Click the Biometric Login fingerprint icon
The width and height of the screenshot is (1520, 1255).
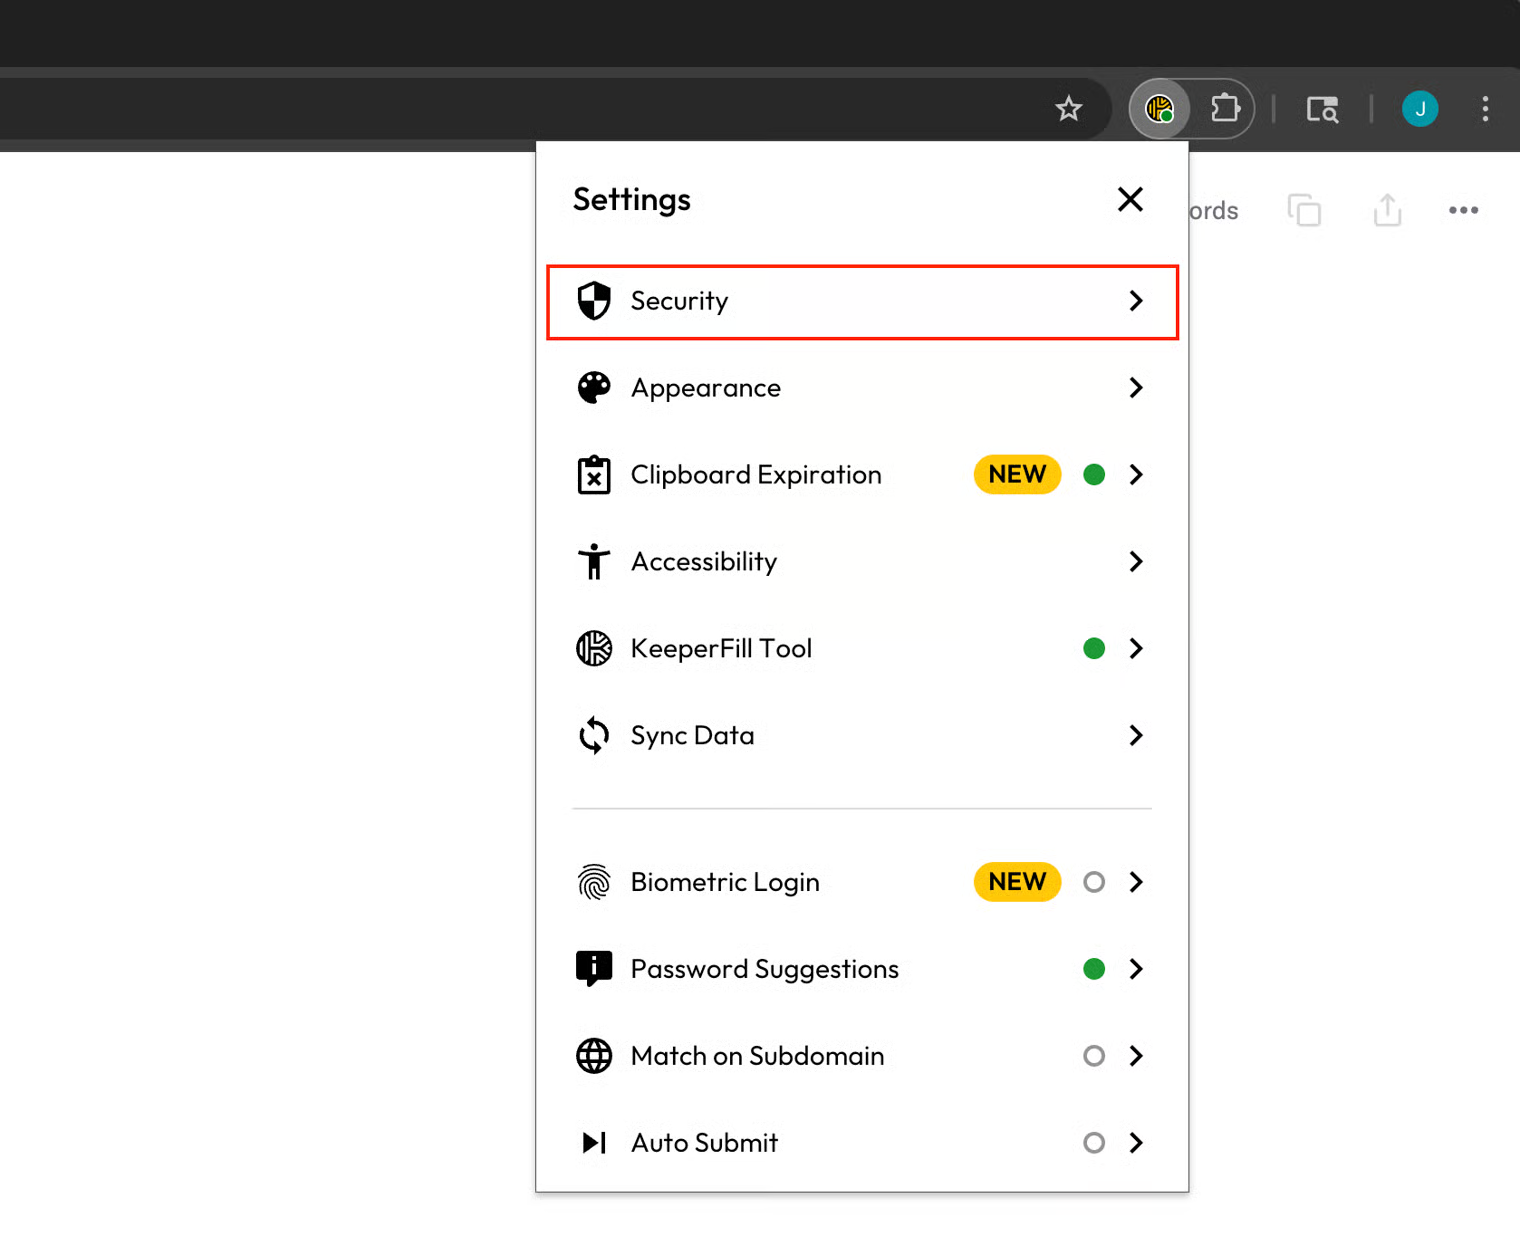coord(594,882)
